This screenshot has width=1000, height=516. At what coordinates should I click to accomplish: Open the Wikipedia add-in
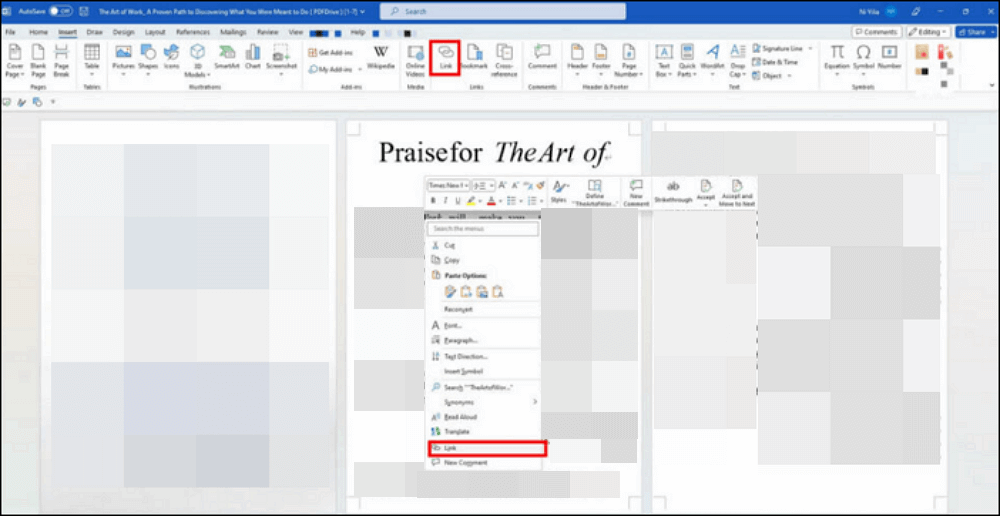tap(381, 56)
